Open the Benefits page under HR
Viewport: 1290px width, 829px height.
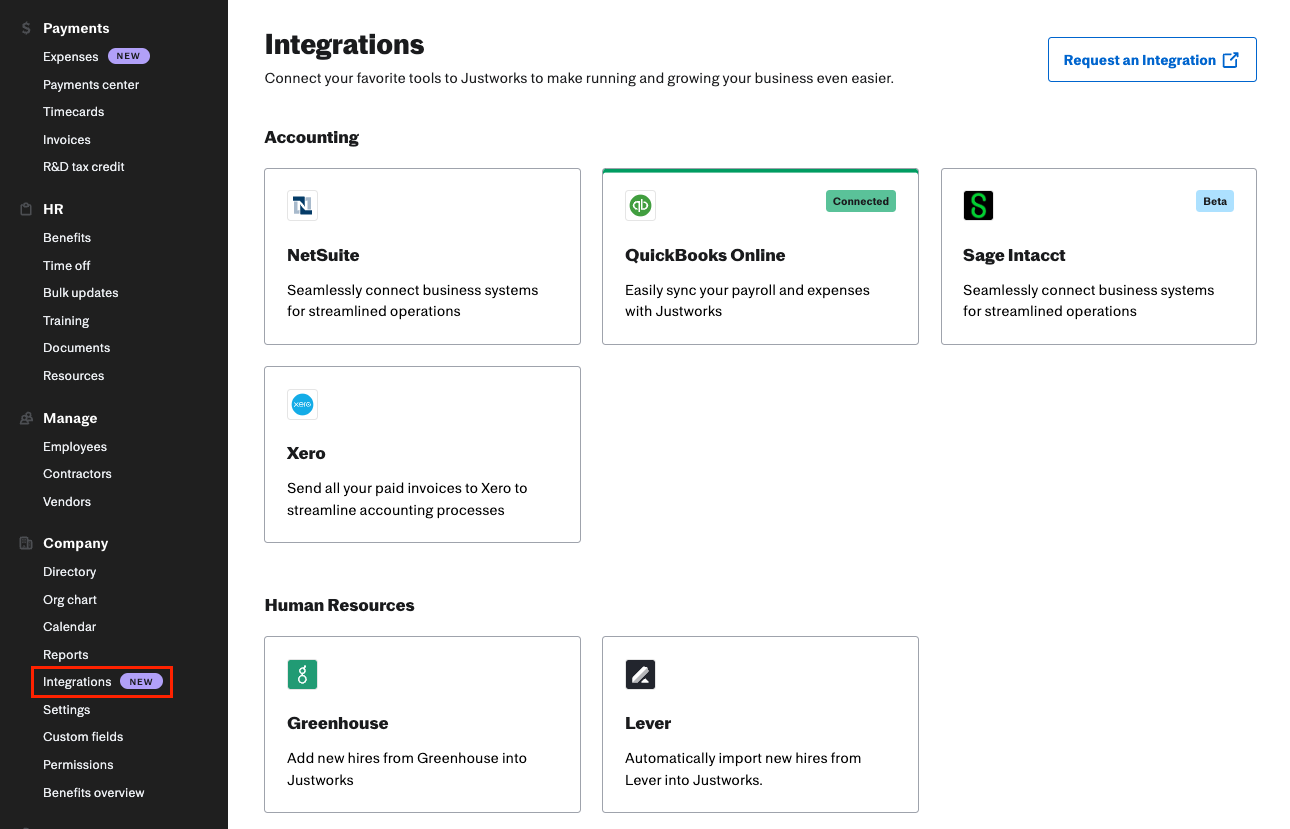pyautogui.click(x=67, y=238)
